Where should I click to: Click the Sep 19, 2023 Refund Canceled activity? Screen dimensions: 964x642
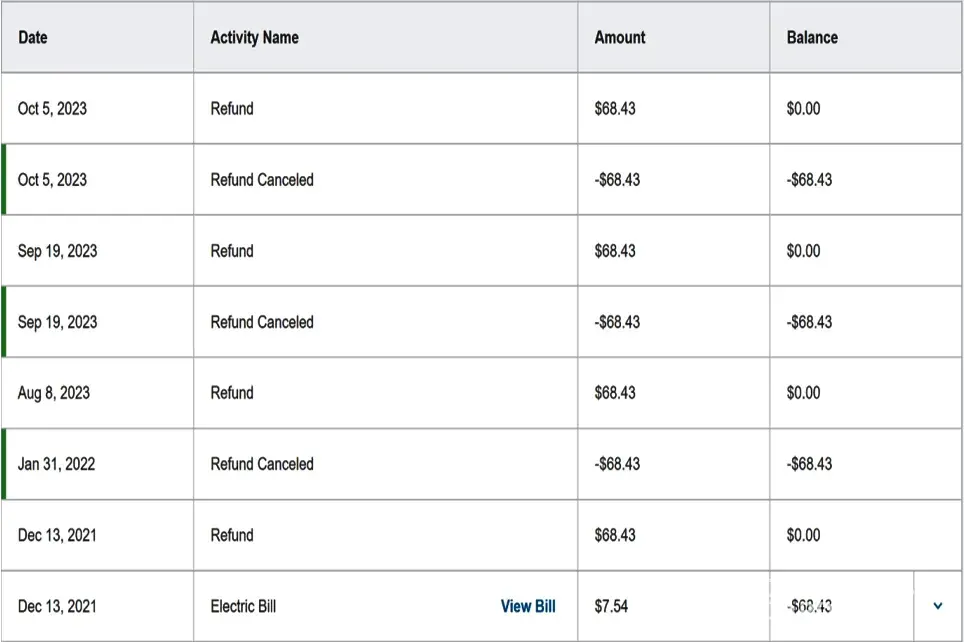262,322
